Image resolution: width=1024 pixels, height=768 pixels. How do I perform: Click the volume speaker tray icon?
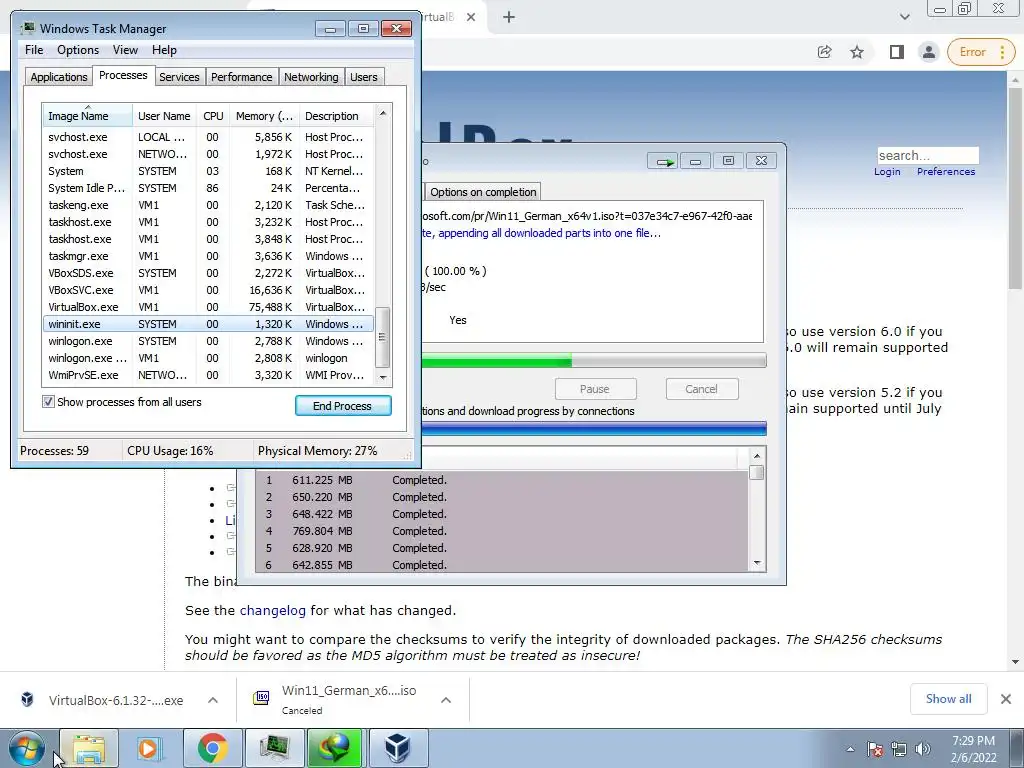click(923, 749)
